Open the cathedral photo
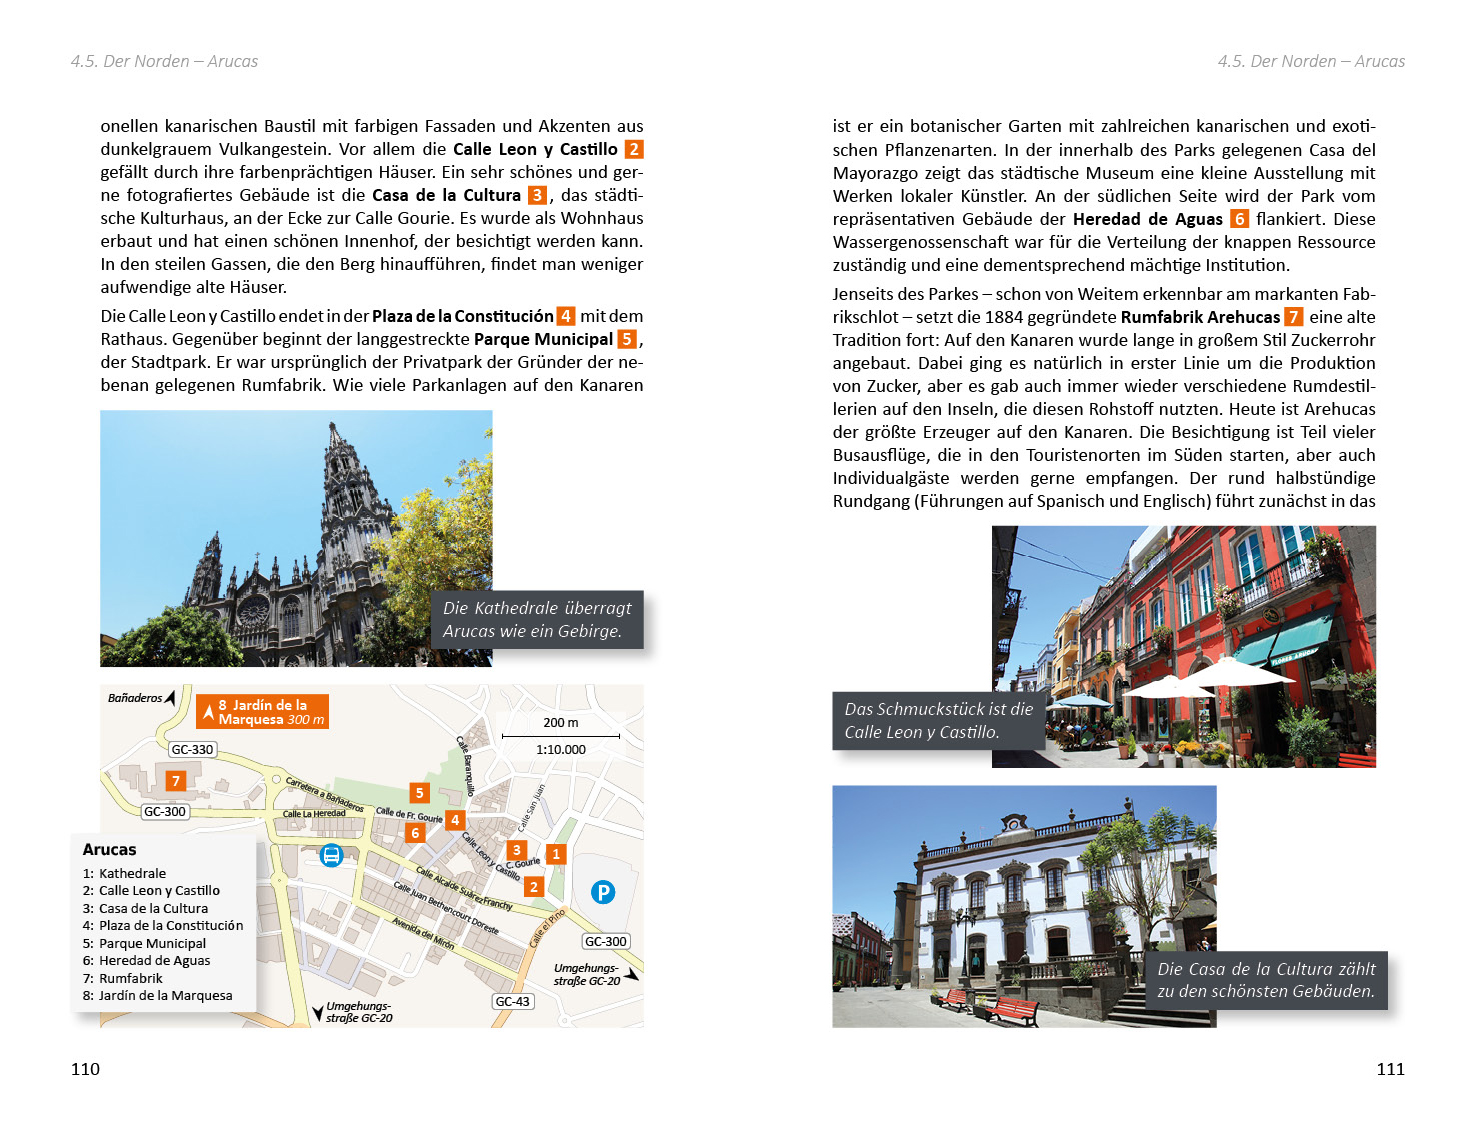 296,538
